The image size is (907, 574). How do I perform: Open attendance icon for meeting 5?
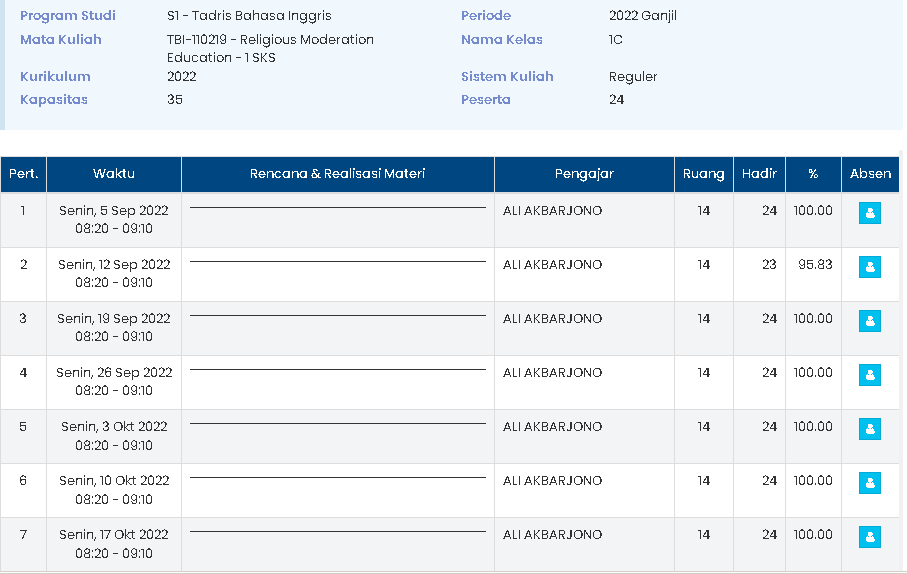(x=870, y=429)
